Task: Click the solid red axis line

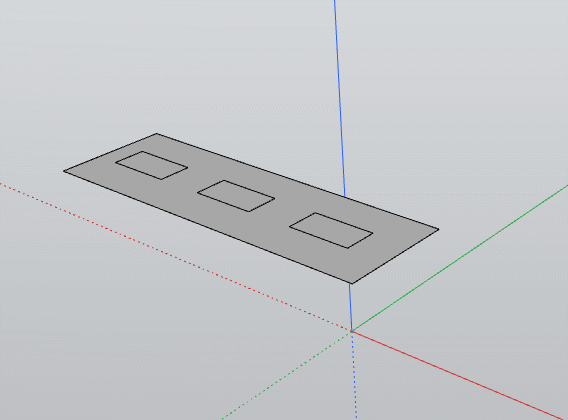Action: [458, 375]
